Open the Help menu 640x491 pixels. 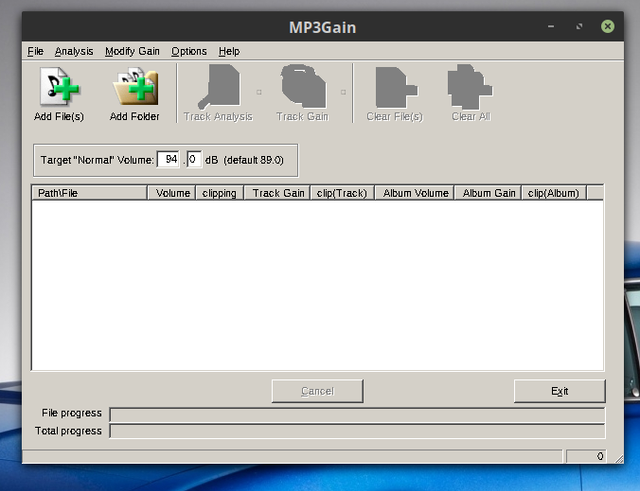229,51
